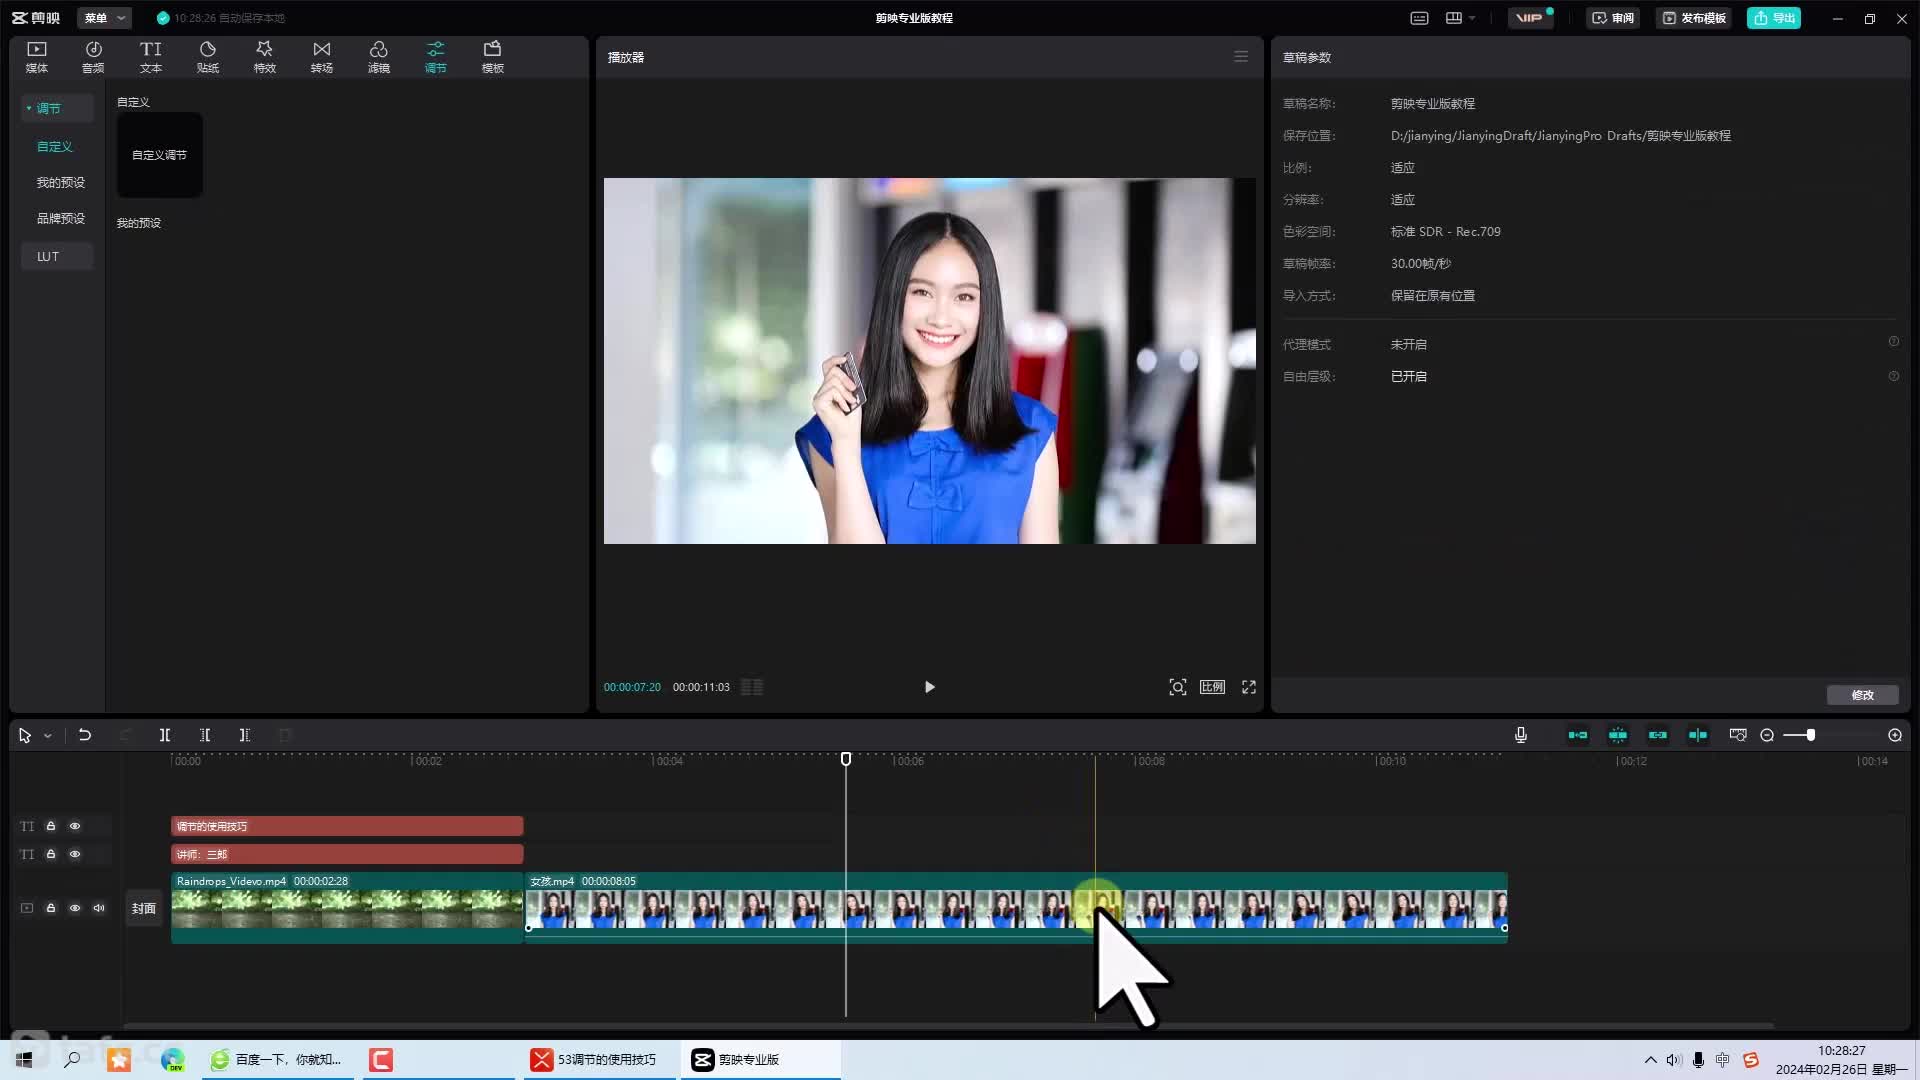This screenshot has height=1080, width=1920.
Task: Lock the main video track
Action: pyautogui.click(x=51, y=908)
